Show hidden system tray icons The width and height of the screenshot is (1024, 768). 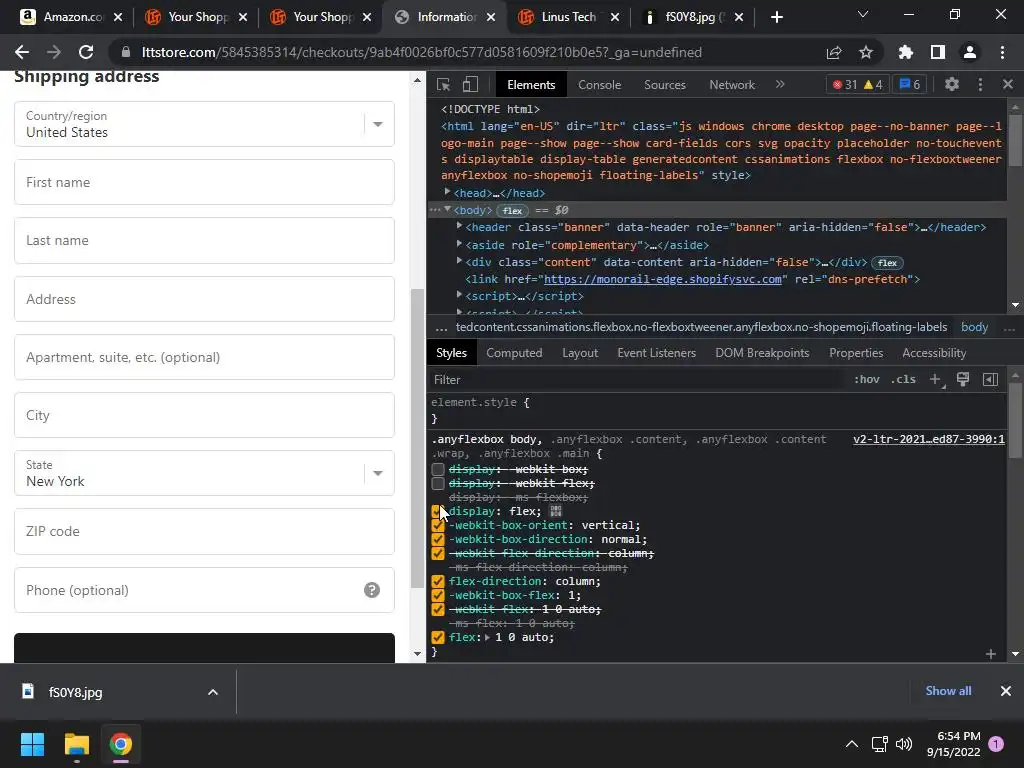coord(852,744)
